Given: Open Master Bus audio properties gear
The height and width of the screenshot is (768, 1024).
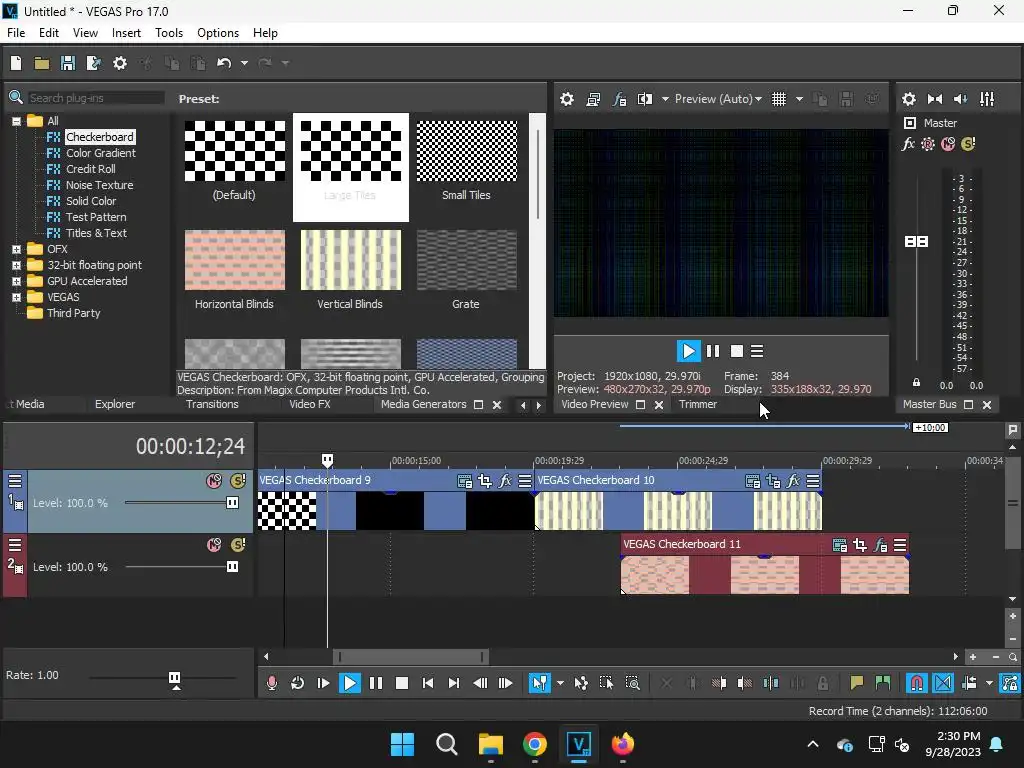Looking at the screenshot, I should pos(908,99).
